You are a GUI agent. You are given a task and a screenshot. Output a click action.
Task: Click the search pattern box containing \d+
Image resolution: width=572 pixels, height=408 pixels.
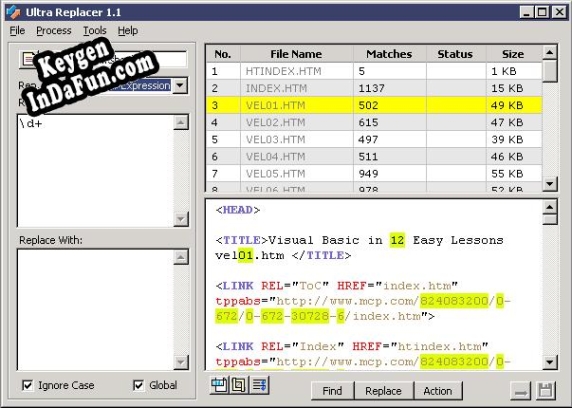[96, 170]
